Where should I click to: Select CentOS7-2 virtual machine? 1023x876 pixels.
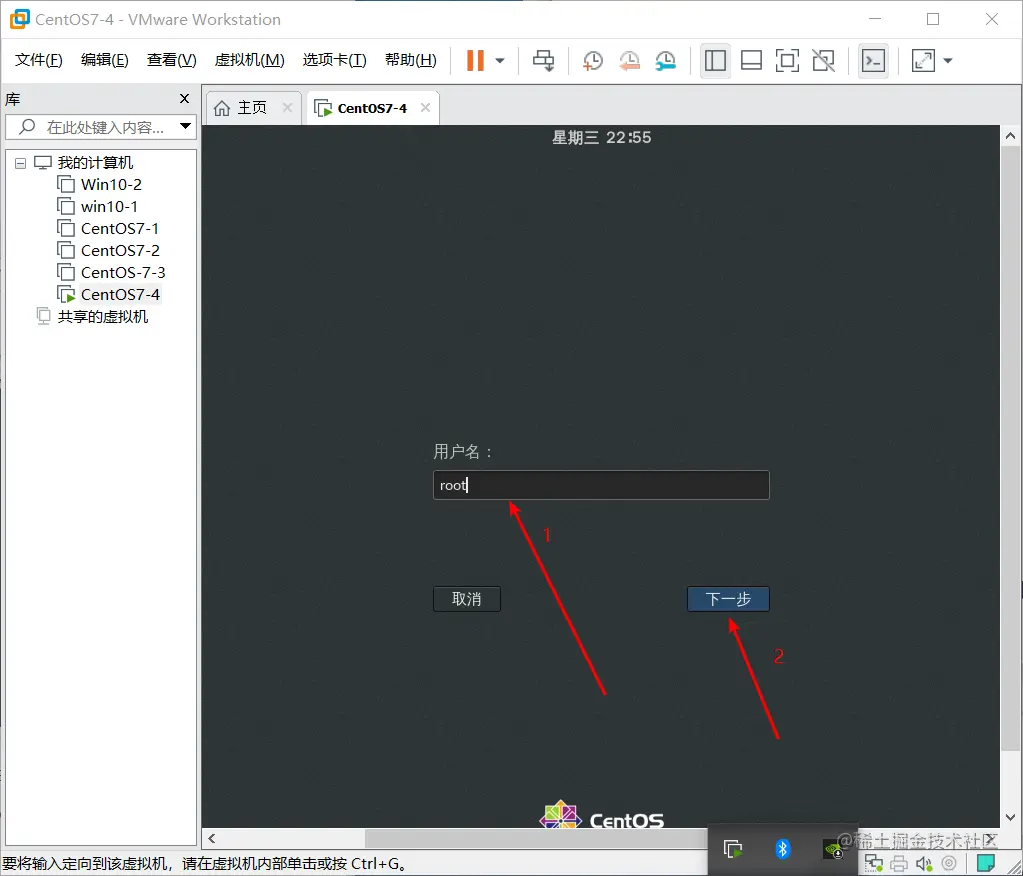click(120, 250)
